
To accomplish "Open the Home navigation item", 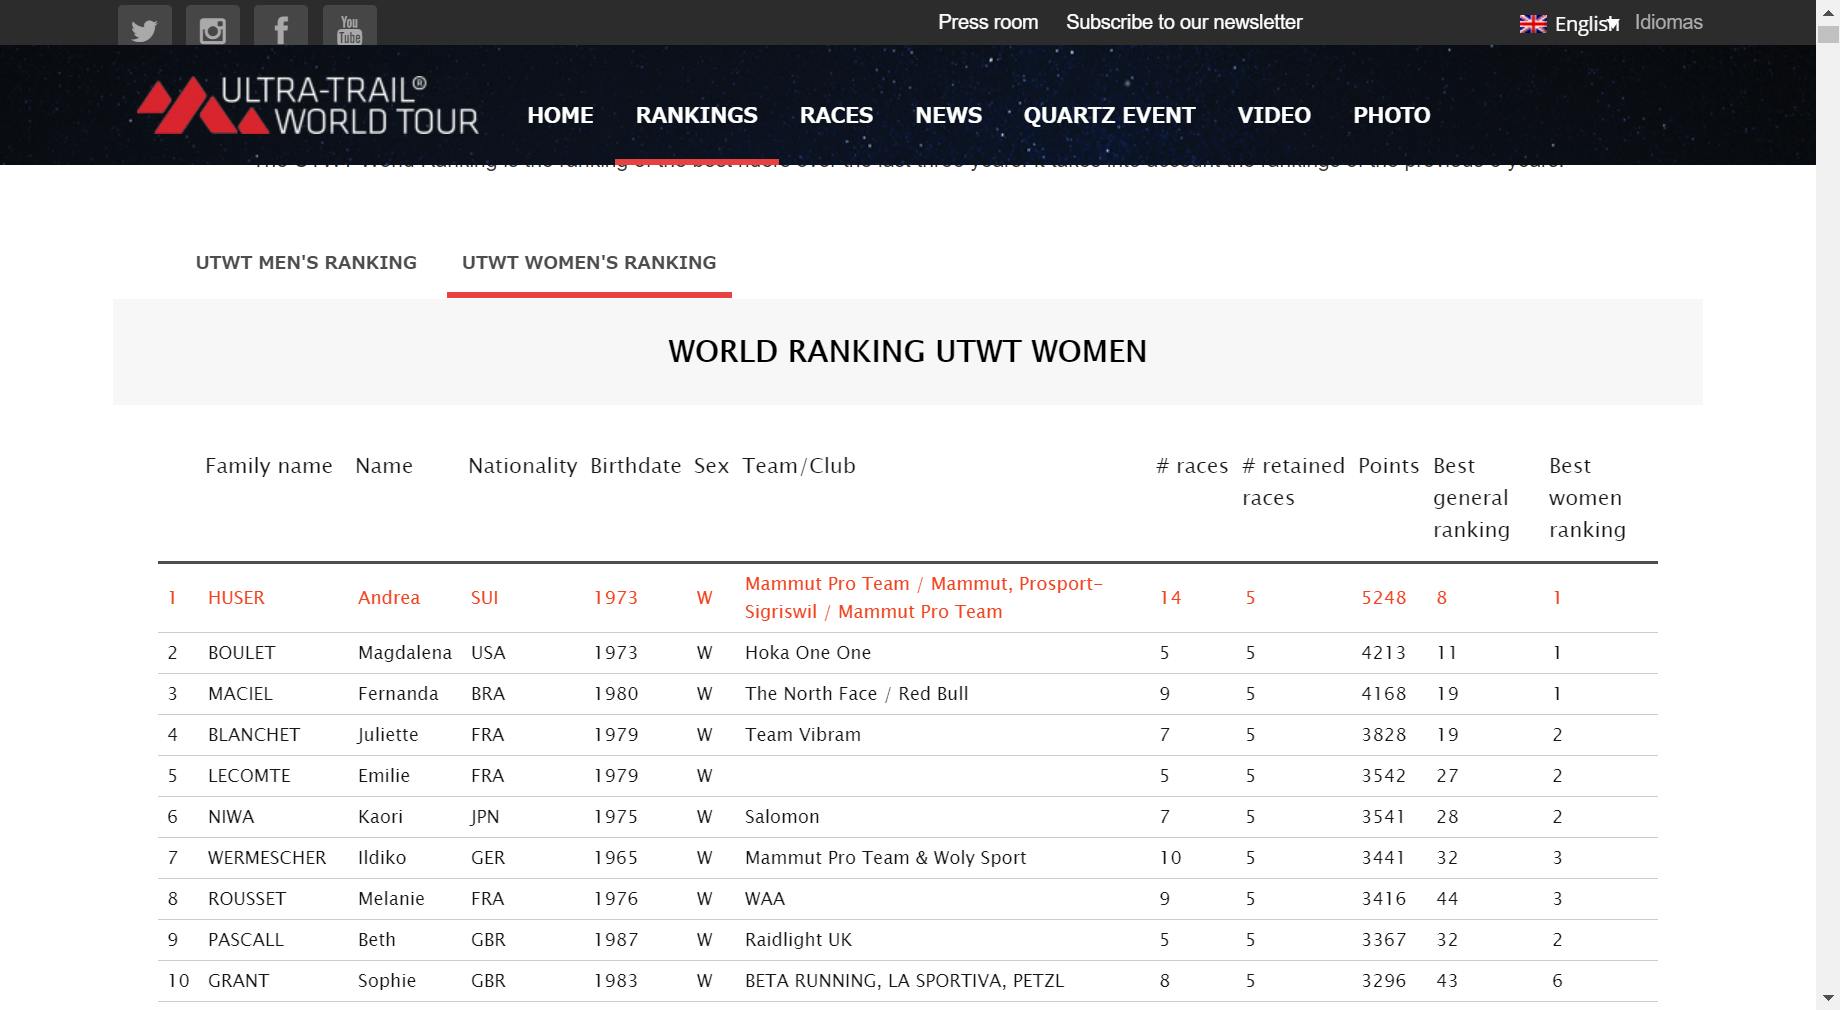I will point(560,115).
